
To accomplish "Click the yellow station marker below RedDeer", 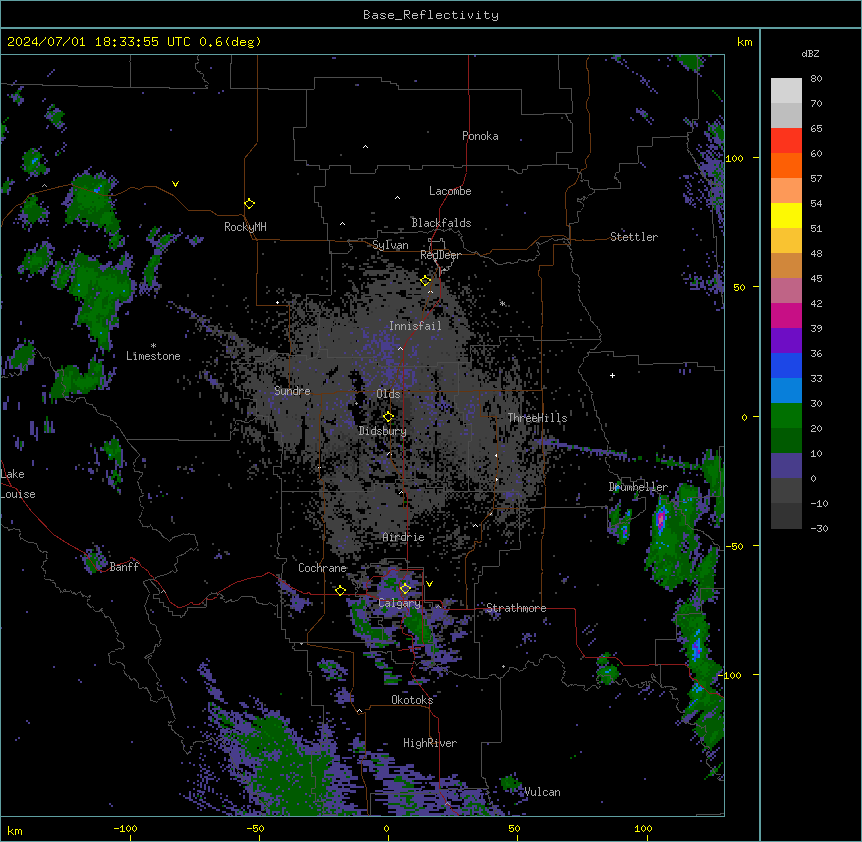I will [426, 281].
